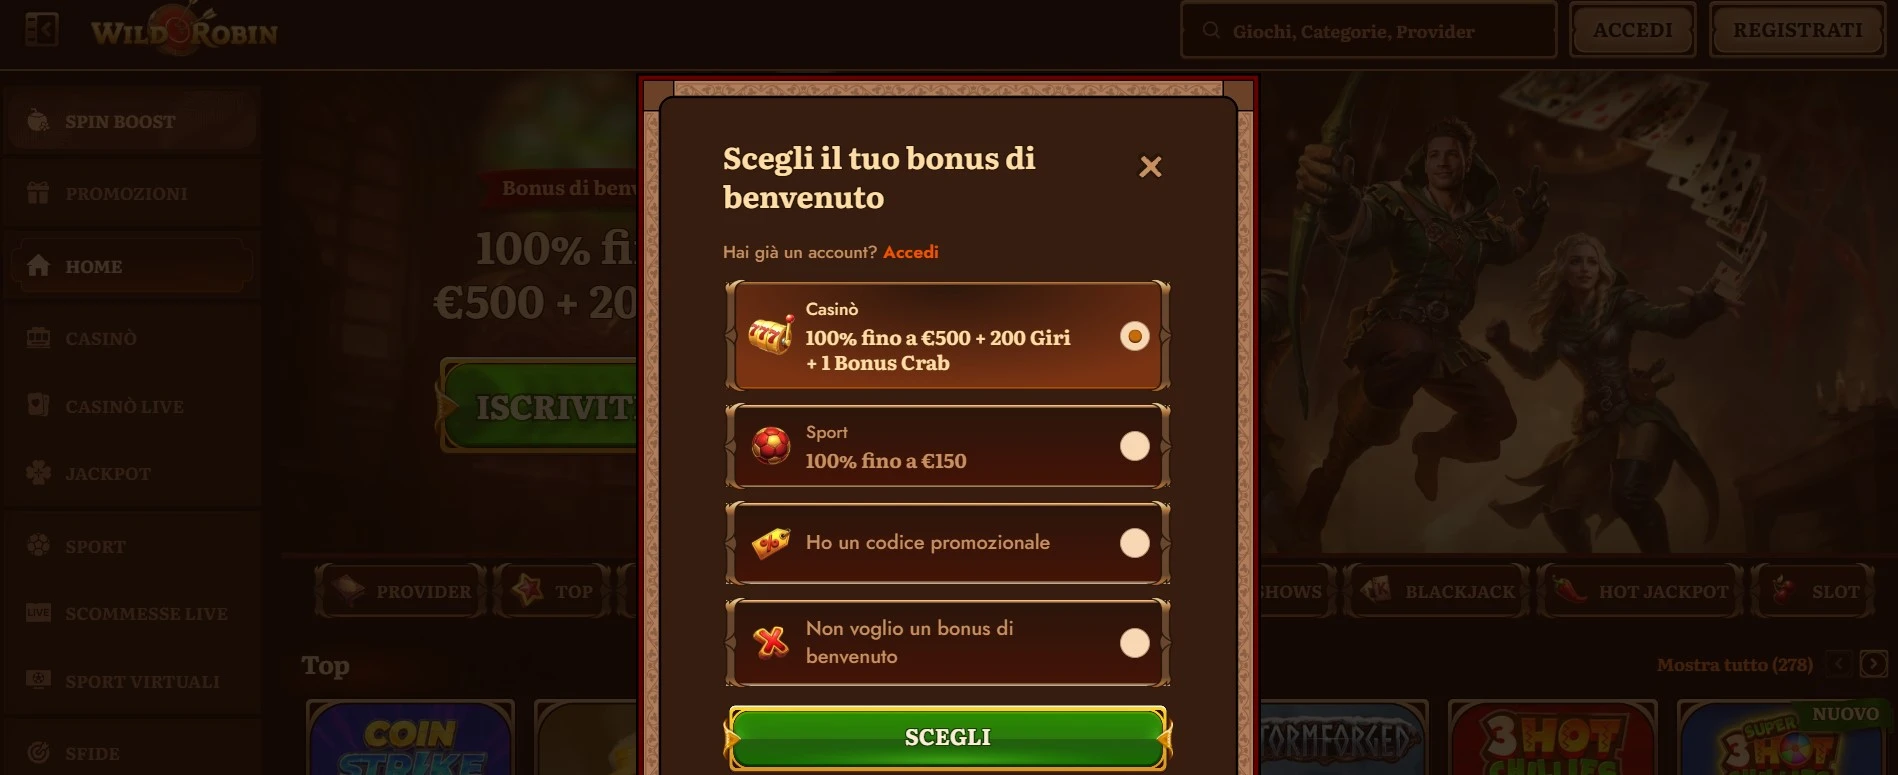Image resolution: width=1898 pixels, height=775 pixels.
Task: Collapse the sidebar with top-left panel icon
Action: [x=41, y=30]
